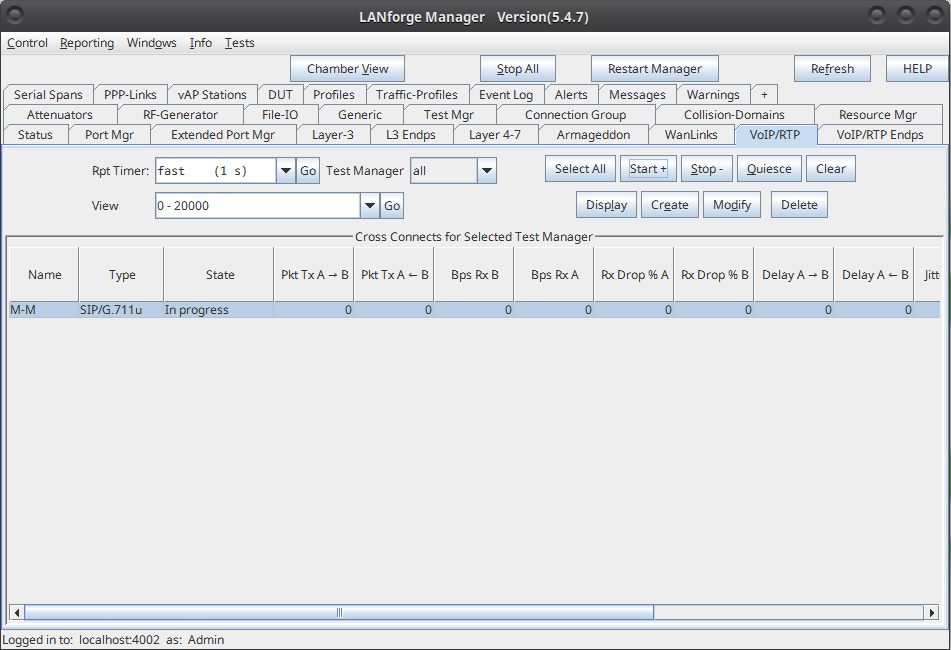The width and height of the screenshot is (951, 650).
Task: Select the DUT tab
Action: [280, 95]
